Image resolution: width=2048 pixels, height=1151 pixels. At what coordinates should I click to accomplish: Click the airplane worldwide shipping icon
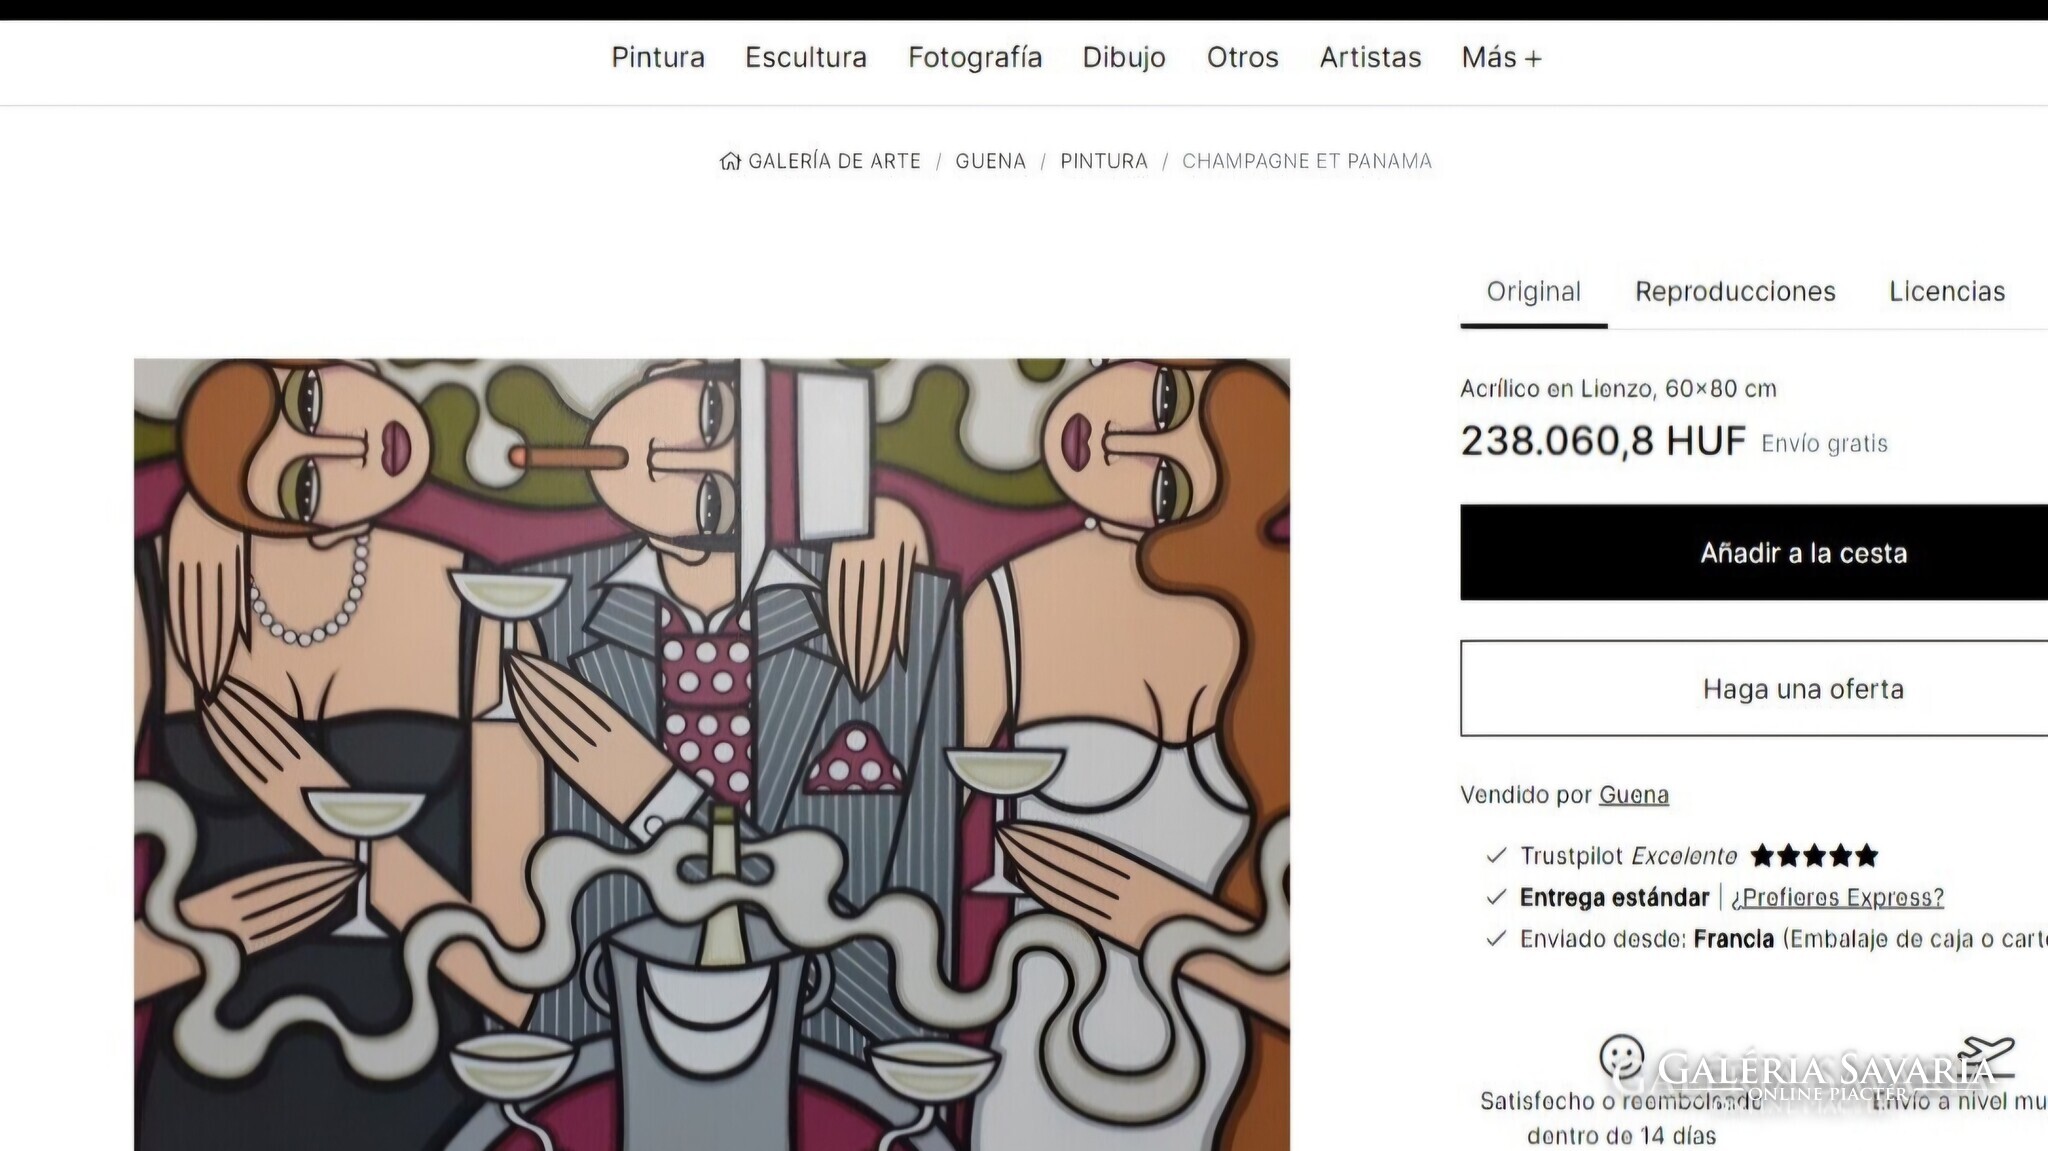pyautogui.click(x=1986, y=1056)
